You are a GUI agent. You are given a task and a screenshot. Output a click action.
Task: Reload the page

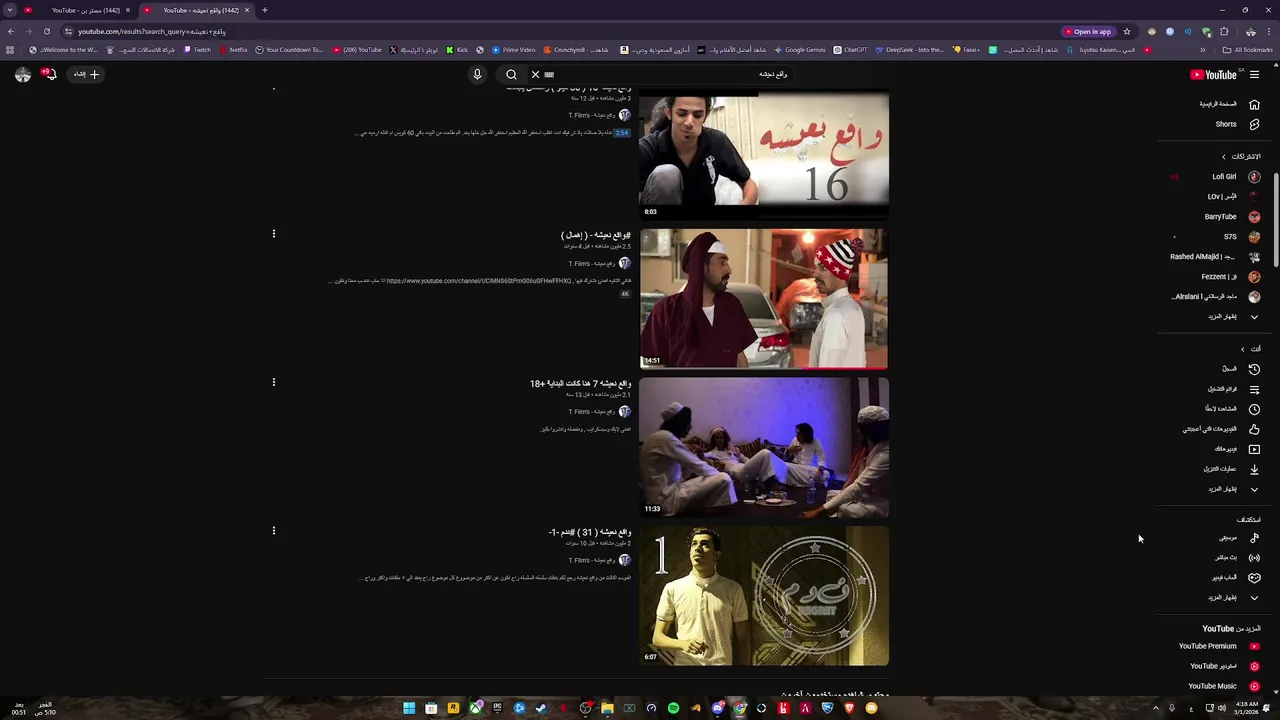click(47, 31)
